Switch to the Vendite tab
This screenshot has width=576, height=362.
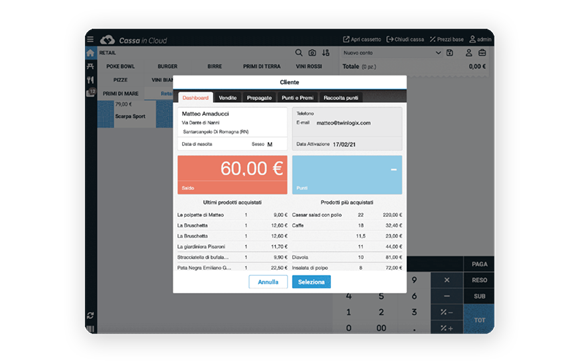pos(228,98)
